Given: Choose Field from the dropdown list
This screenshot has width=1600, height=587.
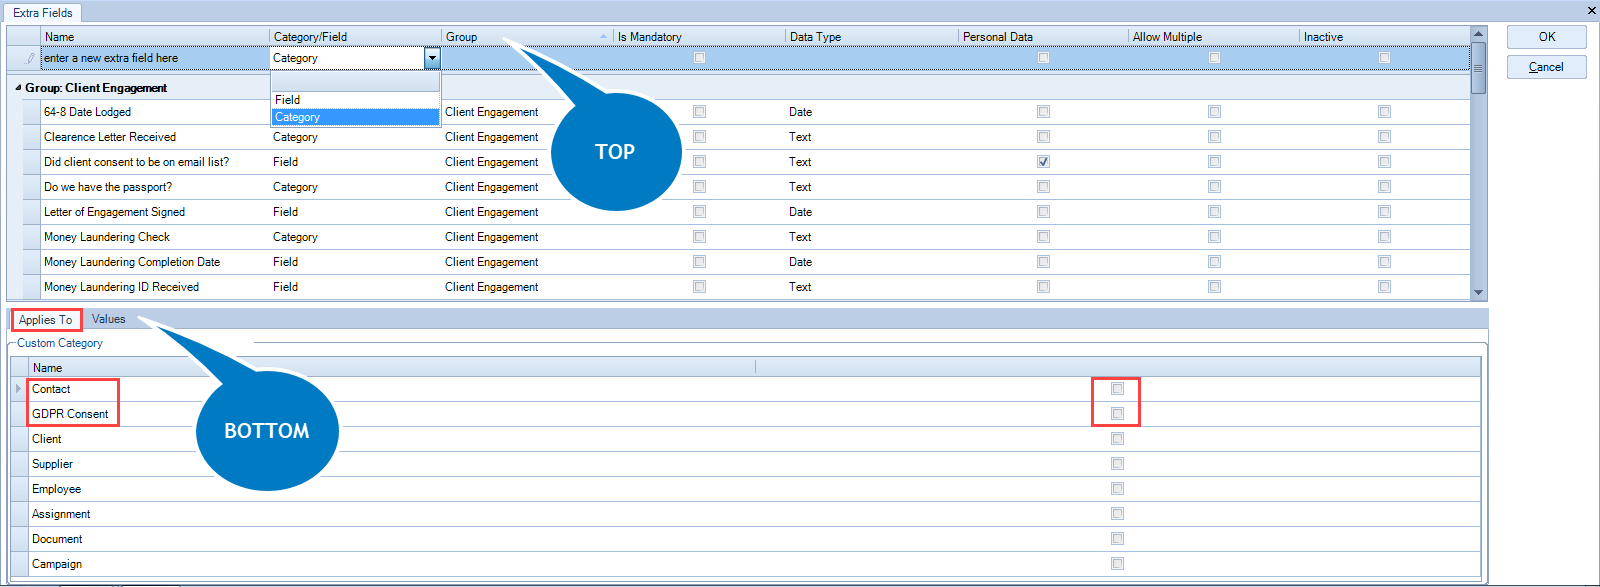Looking at the screenshot, I should [355, 100].
